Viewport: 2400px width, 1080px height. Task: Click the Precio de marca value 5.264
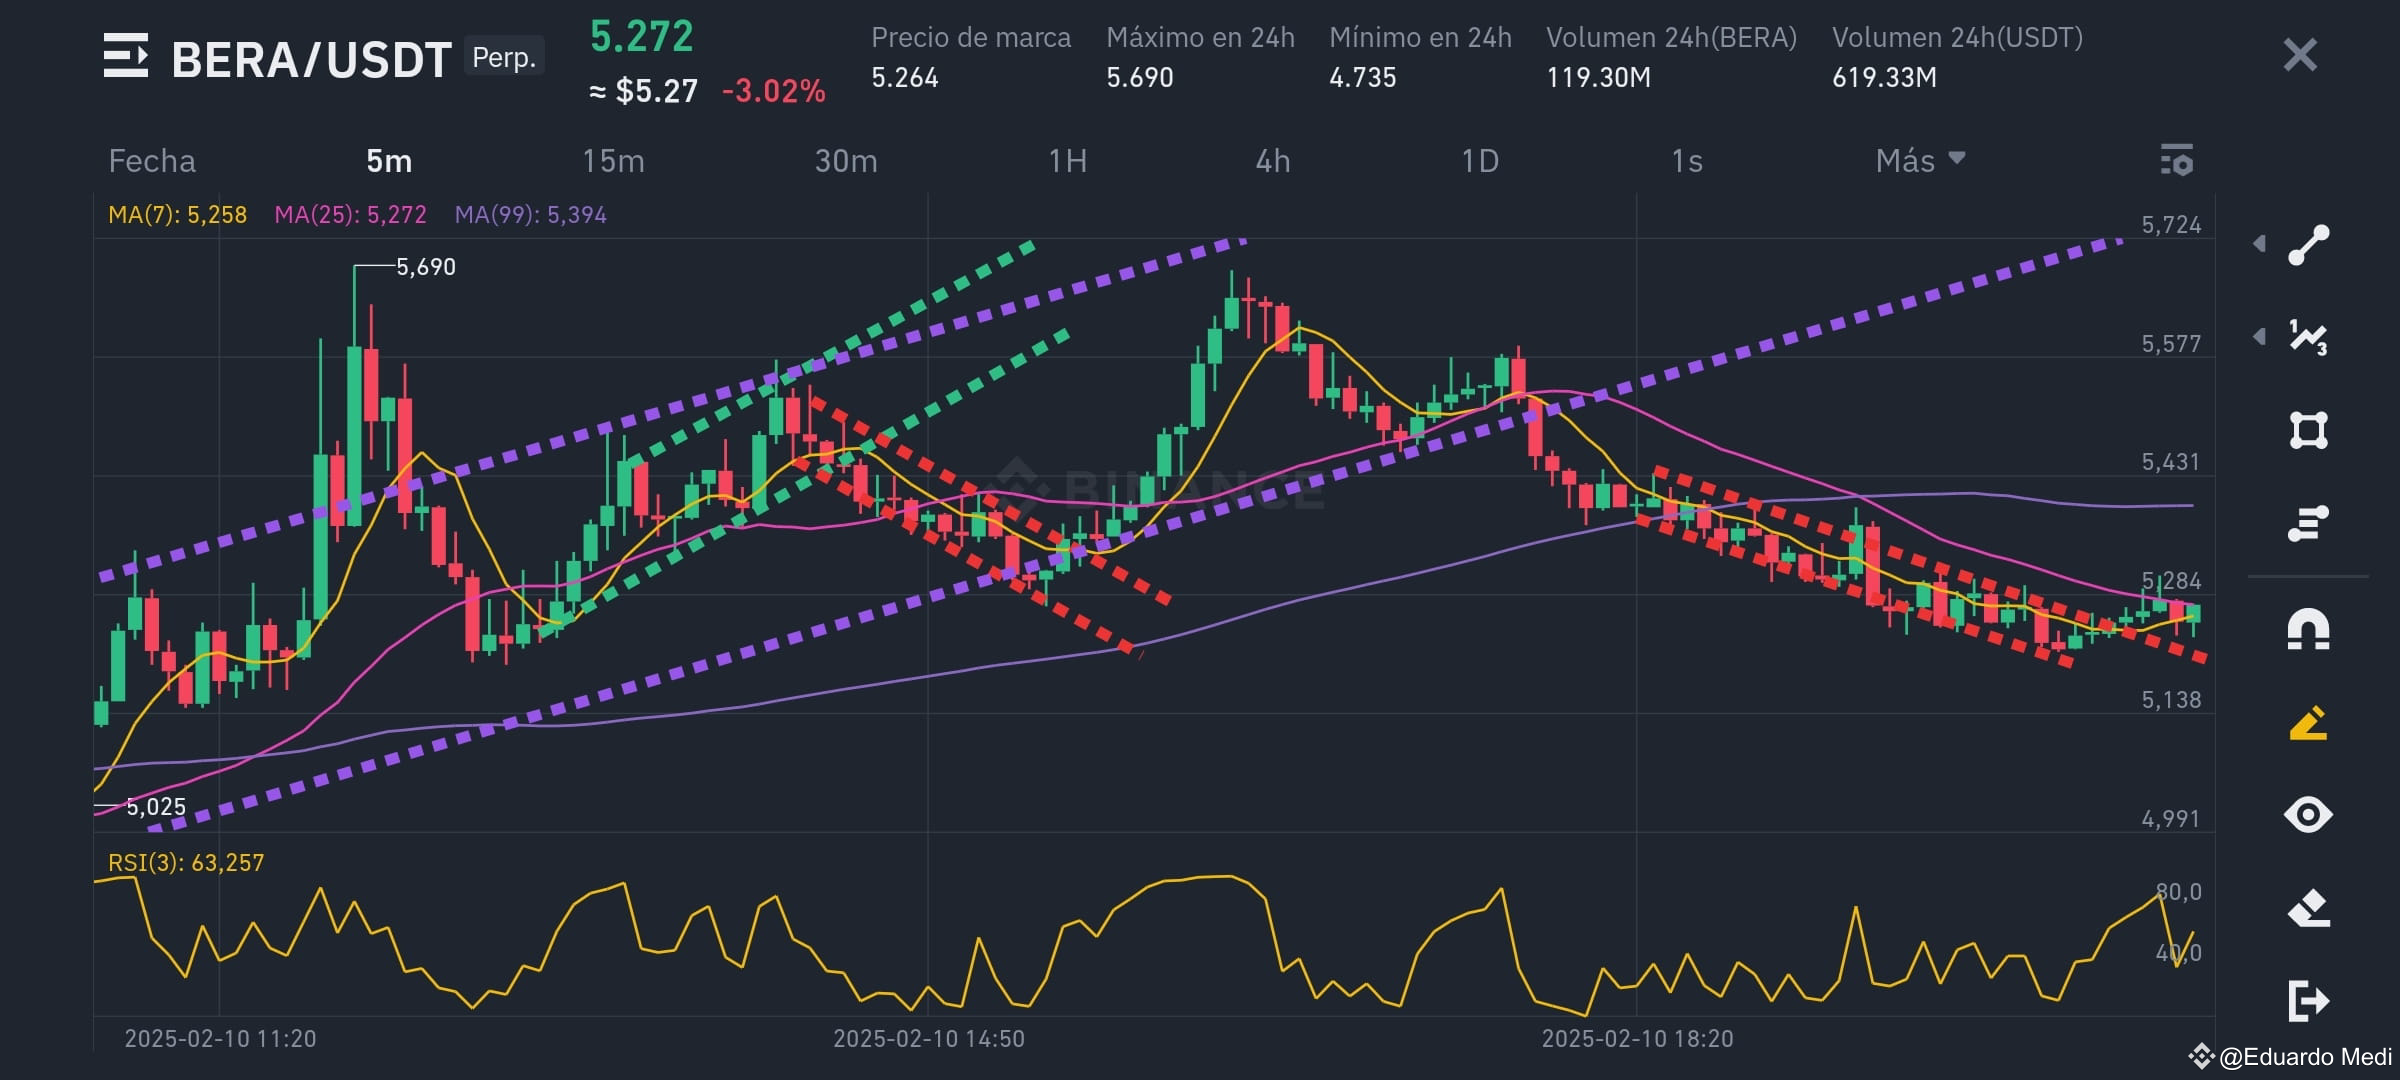(905, 77)
